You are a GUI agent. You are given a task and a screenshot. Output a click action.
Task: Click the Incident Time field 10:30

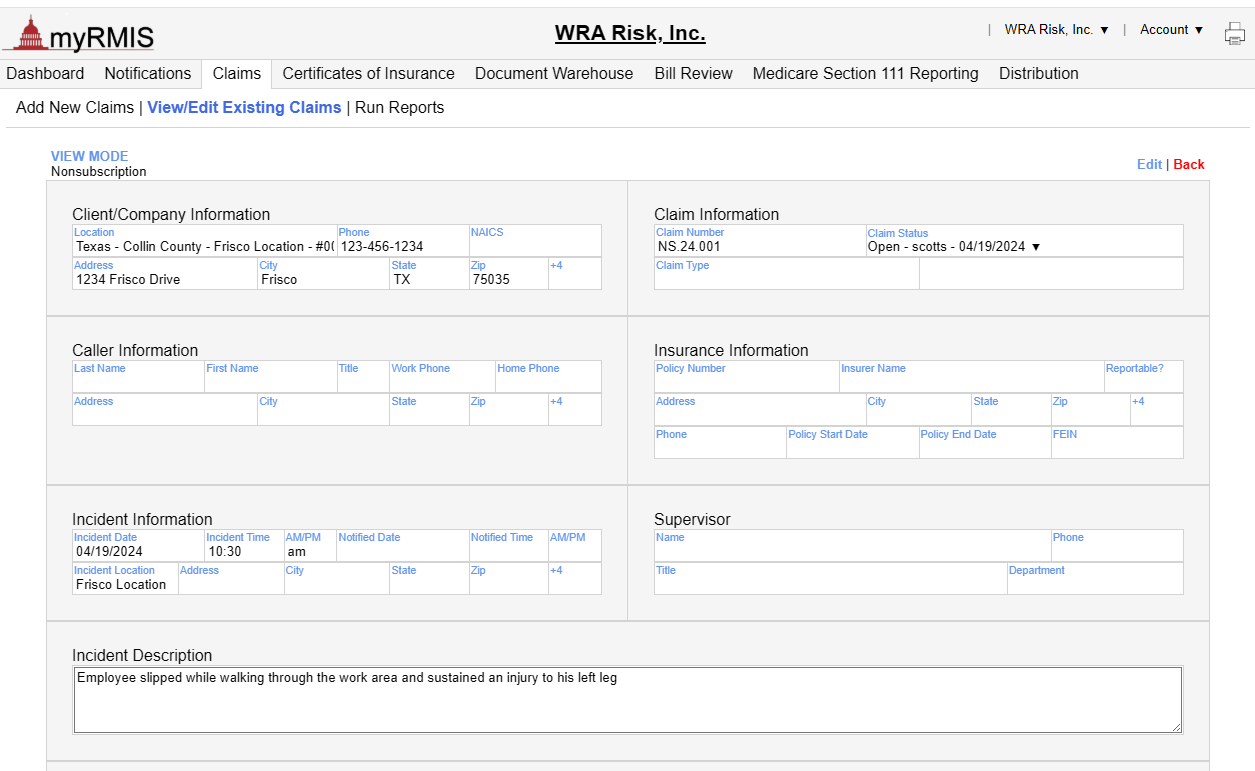coord(244,546)
